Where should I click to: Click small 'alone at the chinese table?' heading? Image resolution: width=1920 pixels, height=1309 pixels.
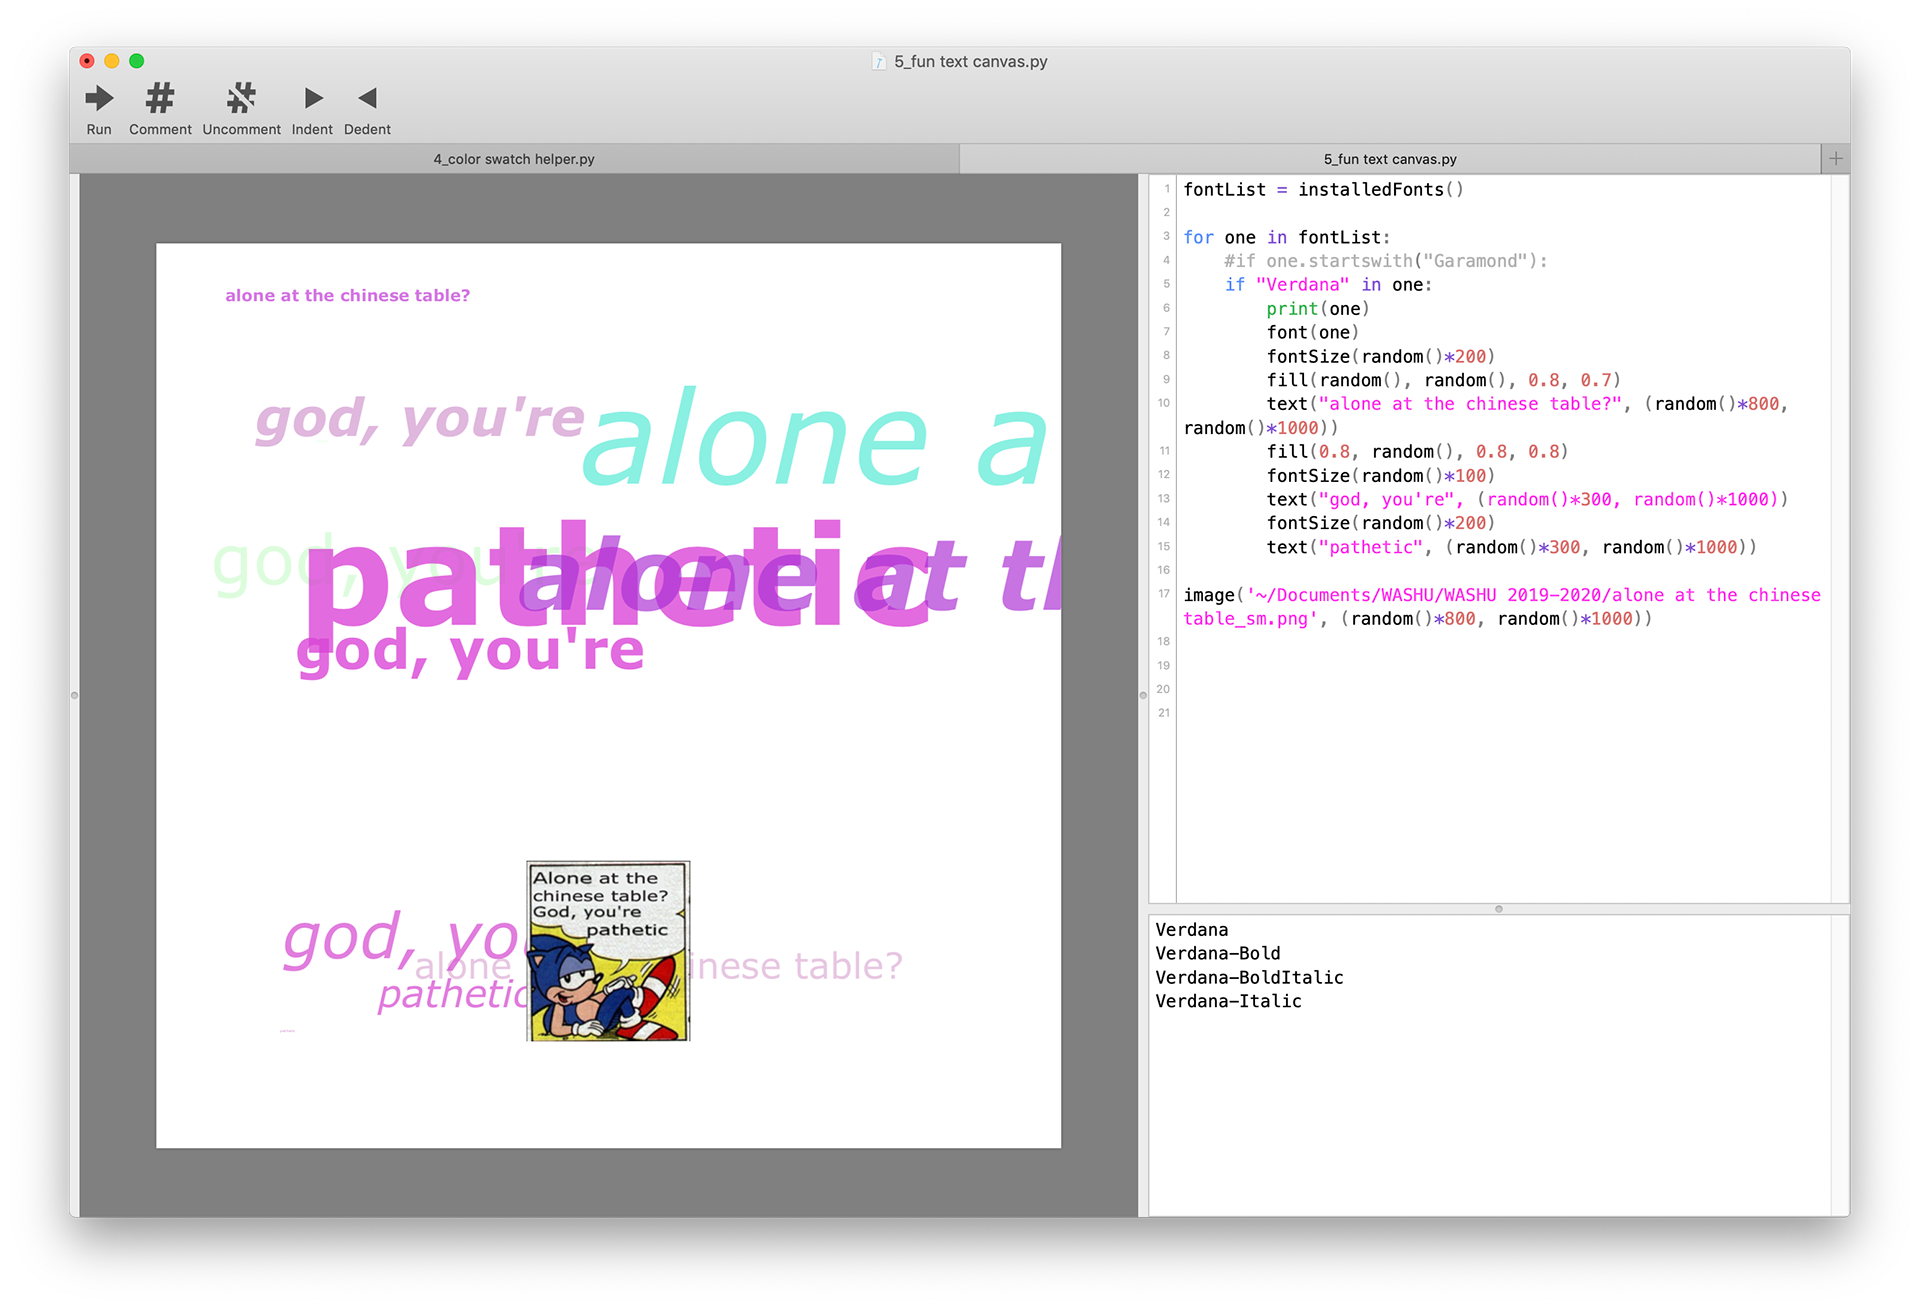(x=347, y=296)
